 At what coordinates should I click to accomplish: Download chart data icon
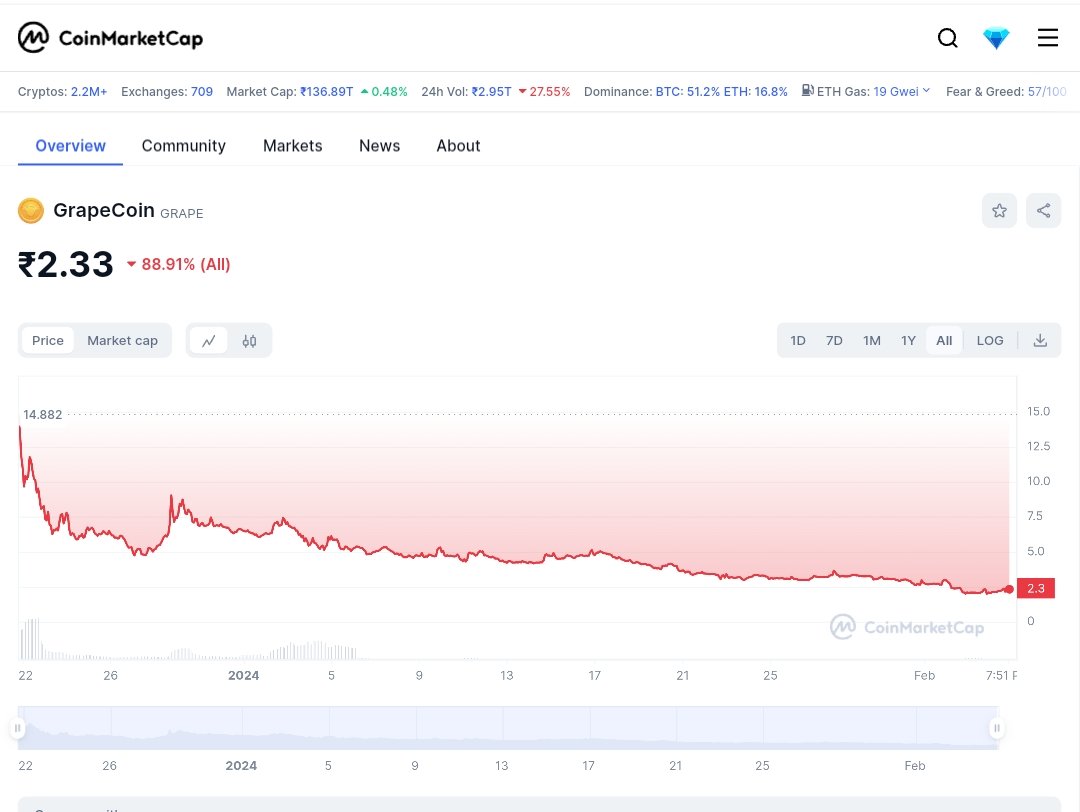click(x=1040, y=341)
